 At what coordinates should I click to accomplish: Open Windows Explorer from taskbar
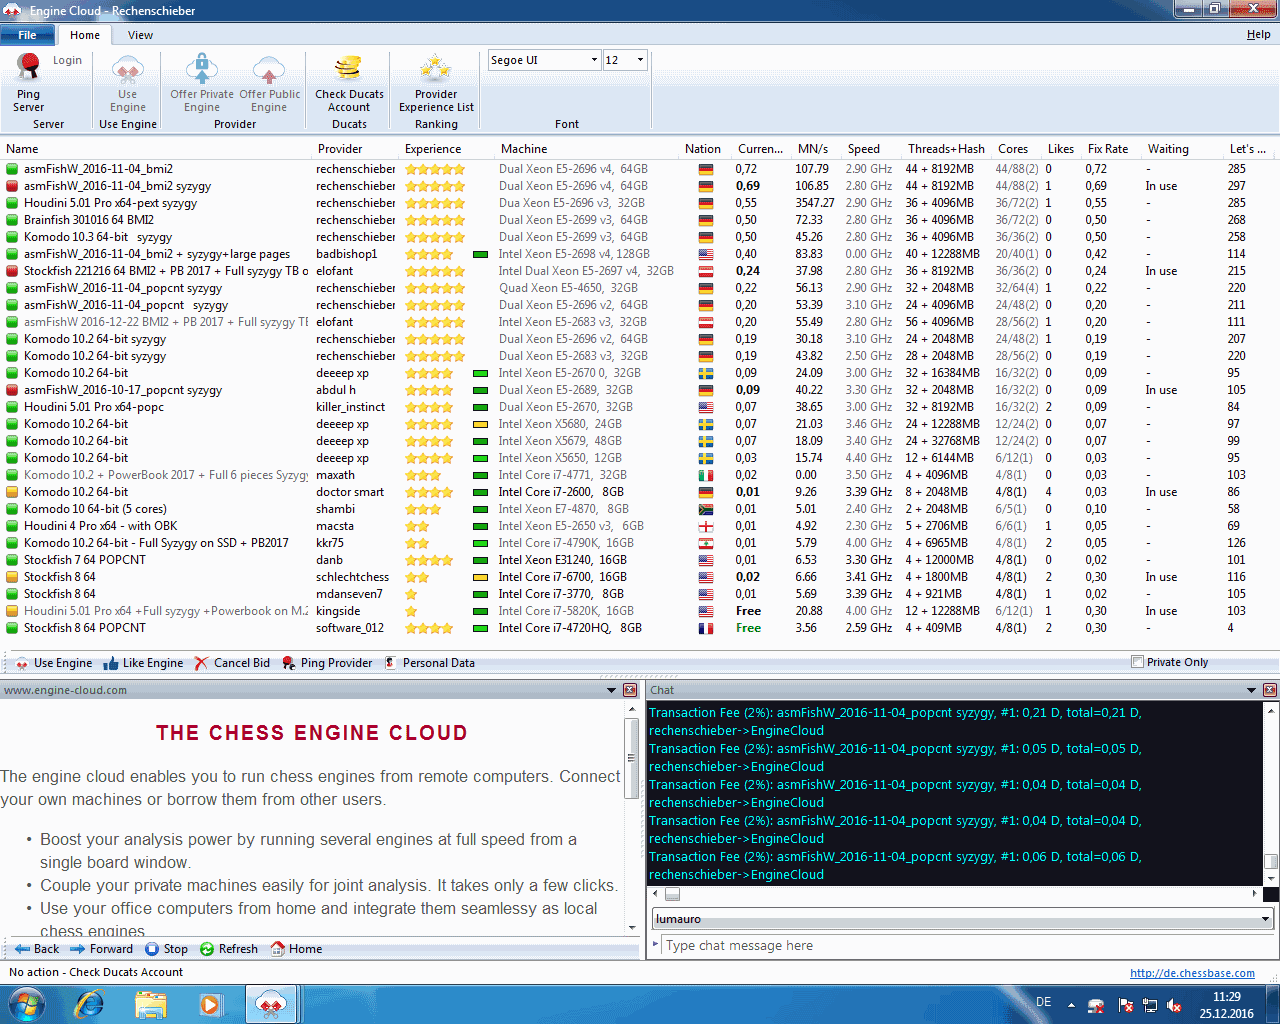pos(150,1003)
